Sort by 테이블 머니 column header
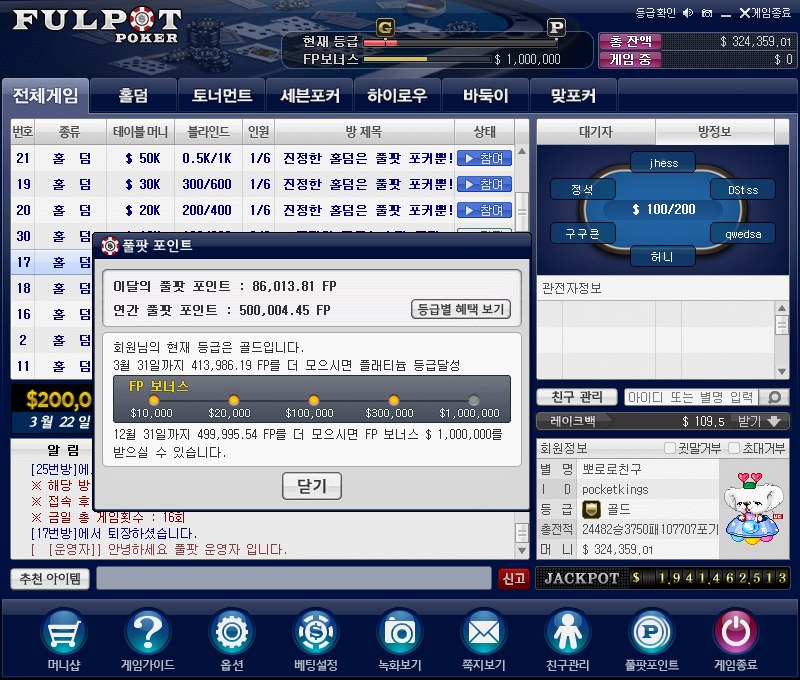 [x=140, y=132]
